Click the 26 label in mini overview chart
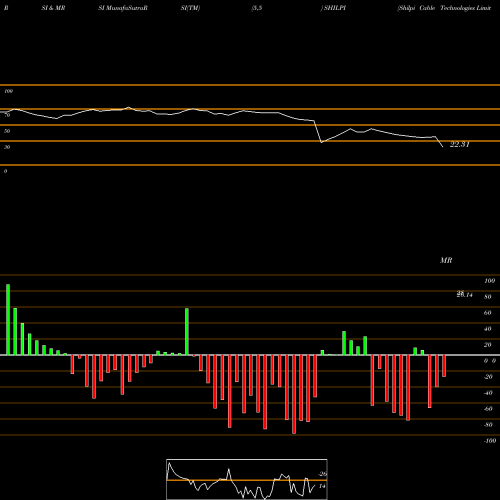Image resolution: width=500 pixels, height=500 pixels. click(322, 474)
